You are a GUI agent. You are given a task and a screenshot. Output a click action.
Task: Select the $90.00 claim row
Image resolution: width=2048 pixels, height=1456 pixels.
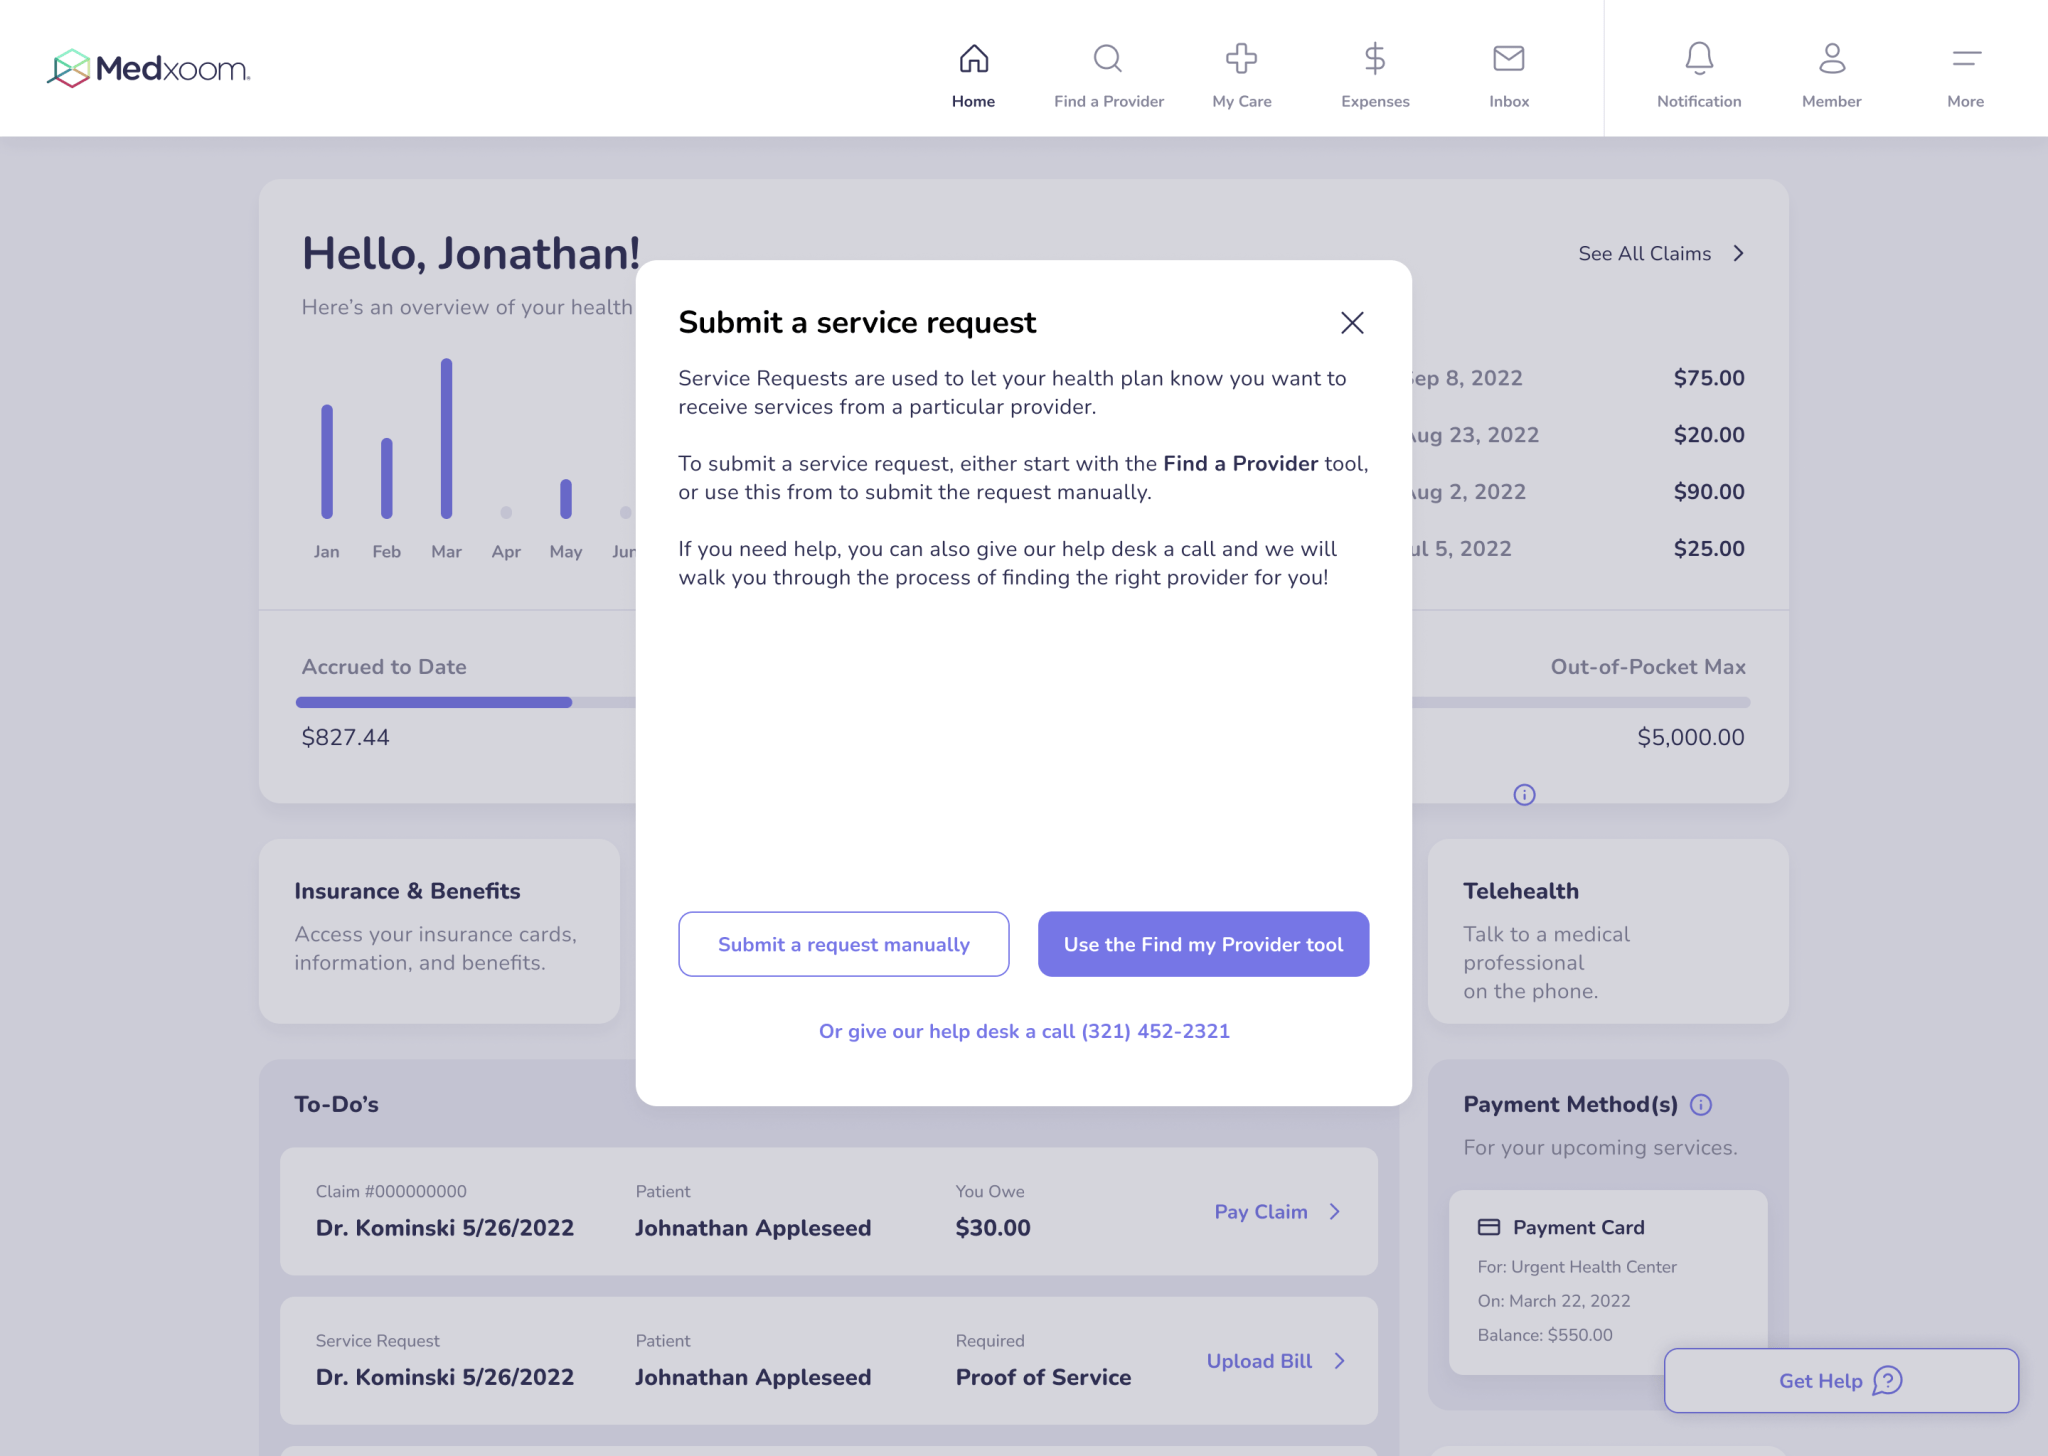click(x=1578, y=493)
